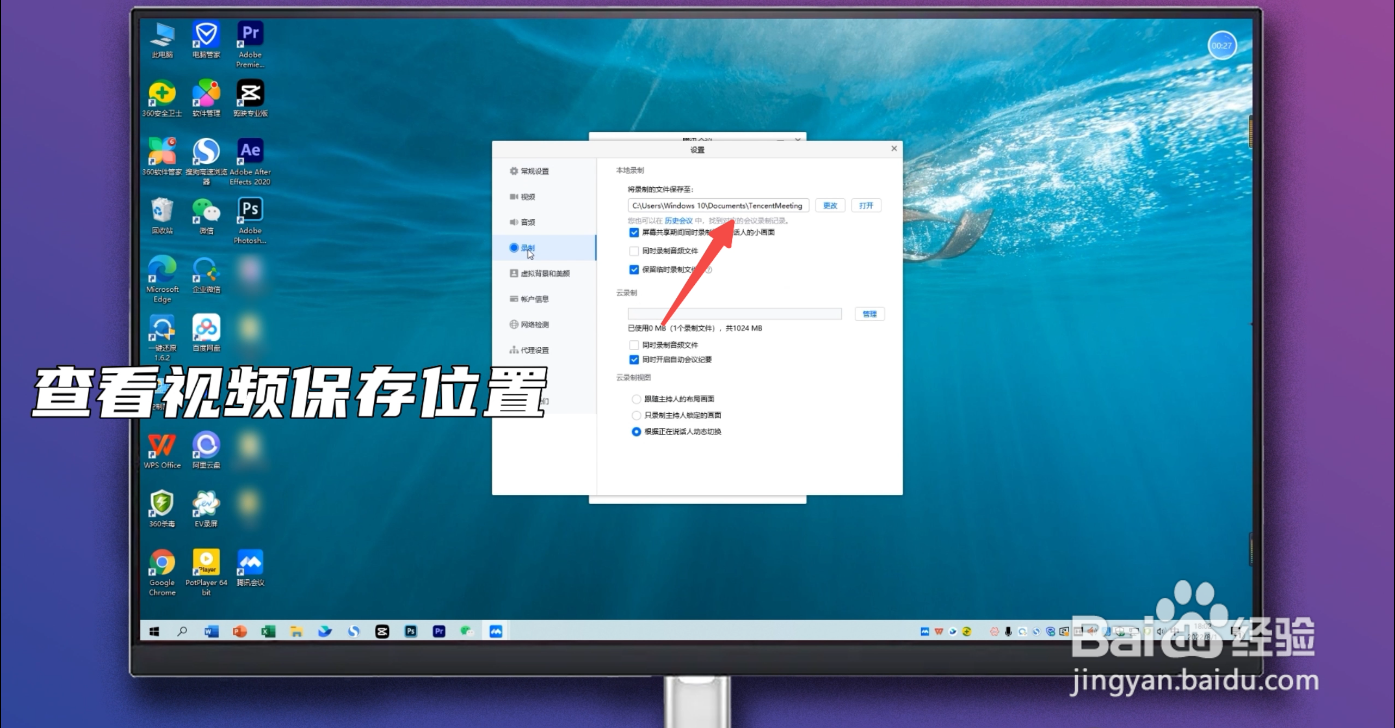Click the cloud storage usage bar

pyautogui.click(x=735, y=314)
